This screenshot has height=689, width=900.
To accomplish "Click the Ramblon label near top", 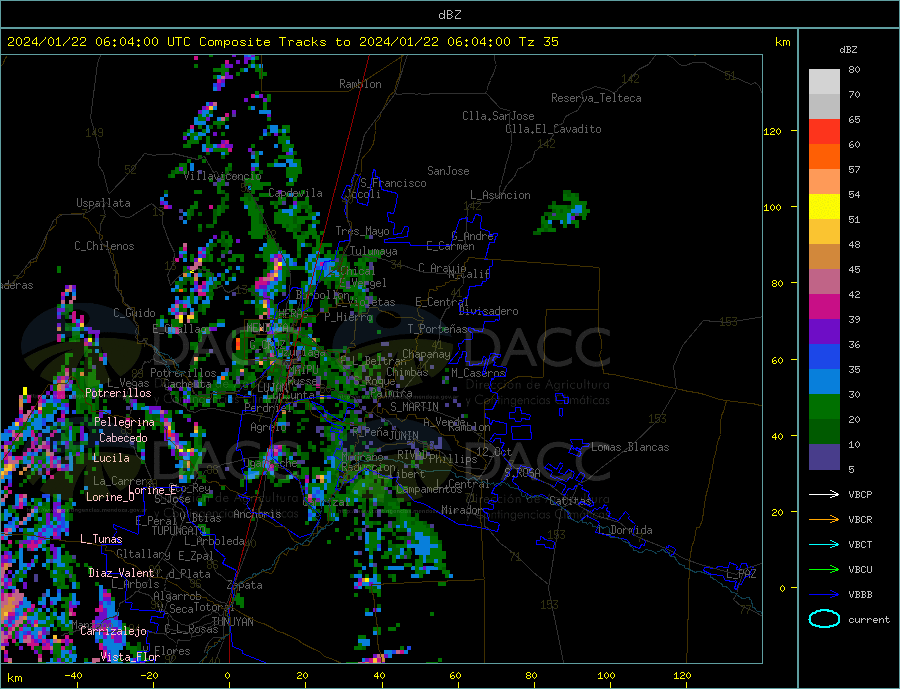I will pyautogui.click(x=360, y=84).
